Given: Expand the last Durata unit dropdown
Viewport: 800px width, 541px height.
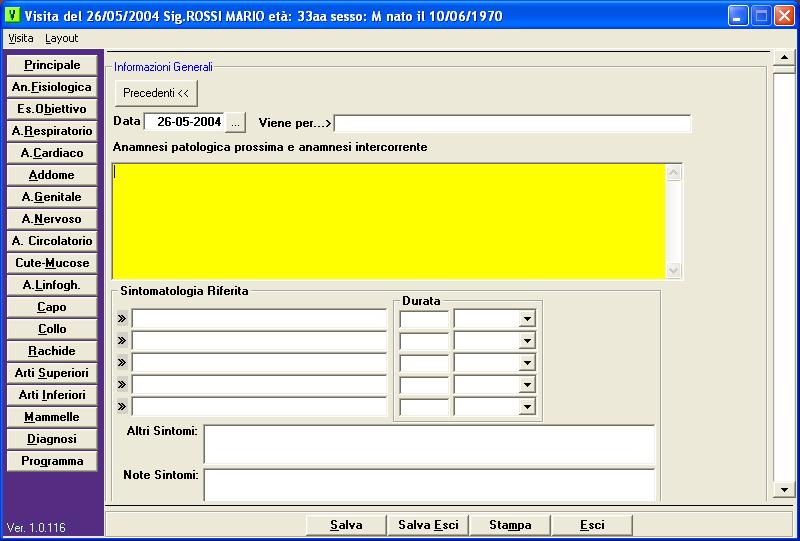Looking at the screenshot, I should click(x=527, y=407).
